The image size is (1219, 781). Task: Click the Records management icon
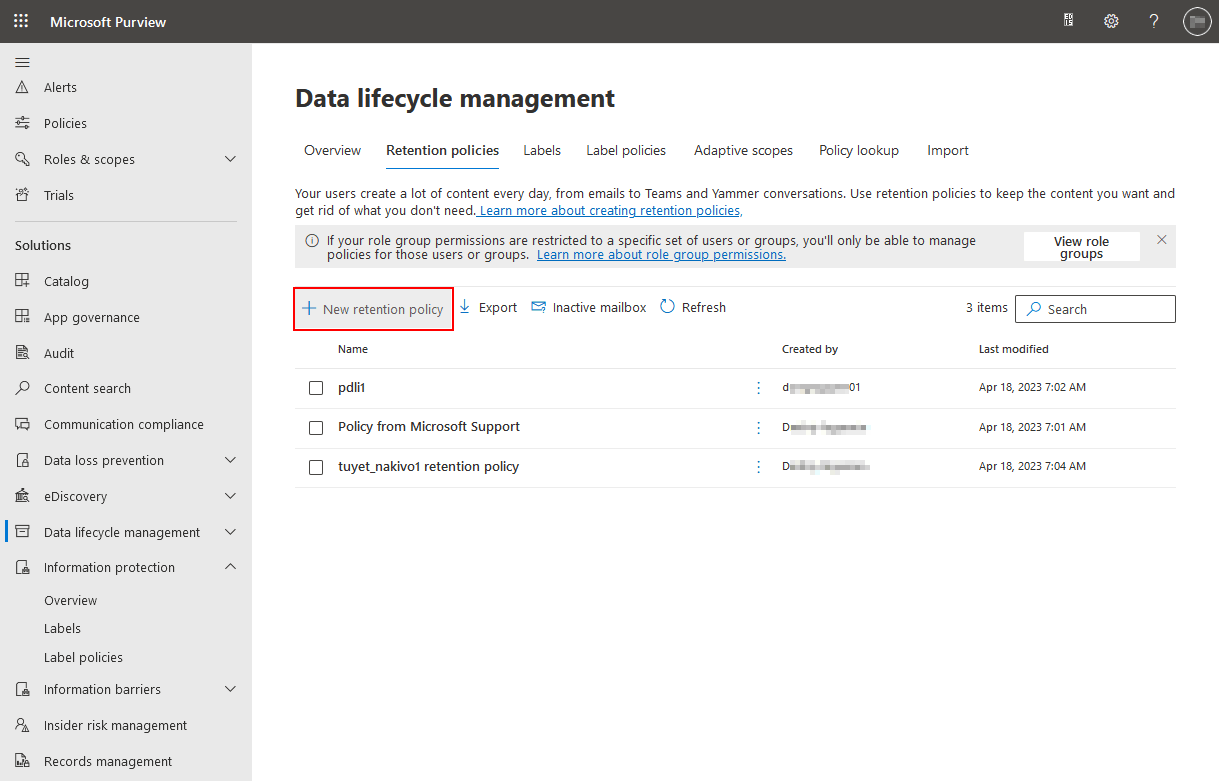22,761
